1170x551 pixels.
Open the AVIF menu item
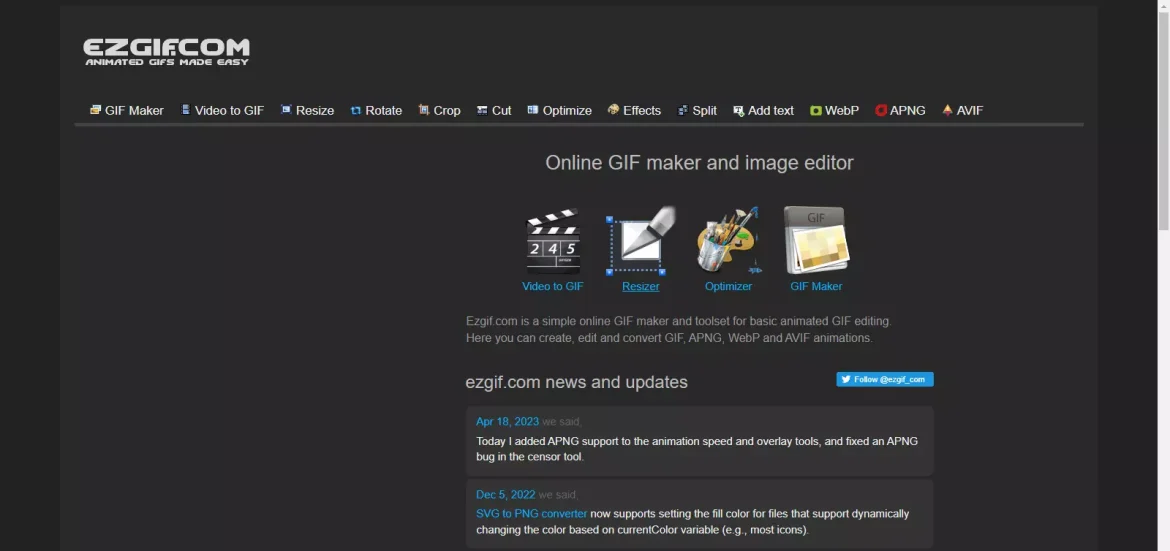[963, 110]
